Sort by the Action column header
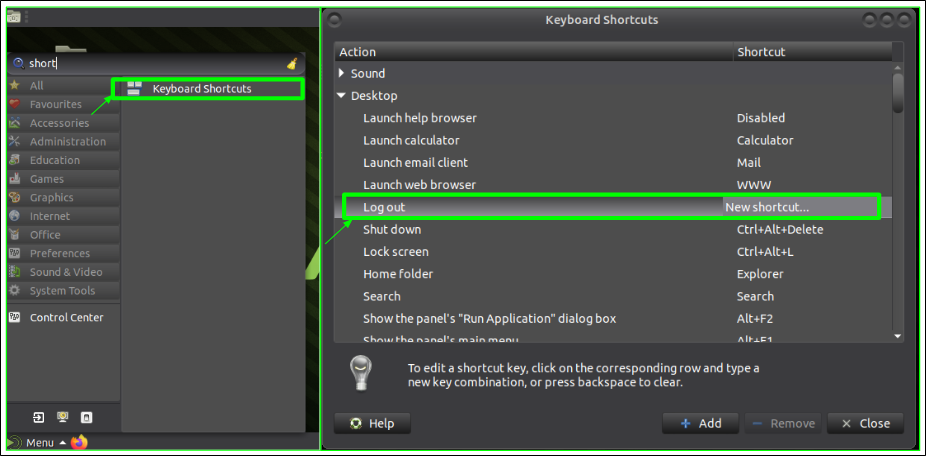This screenshot has height=456, width=926. (x=534, y=52)
